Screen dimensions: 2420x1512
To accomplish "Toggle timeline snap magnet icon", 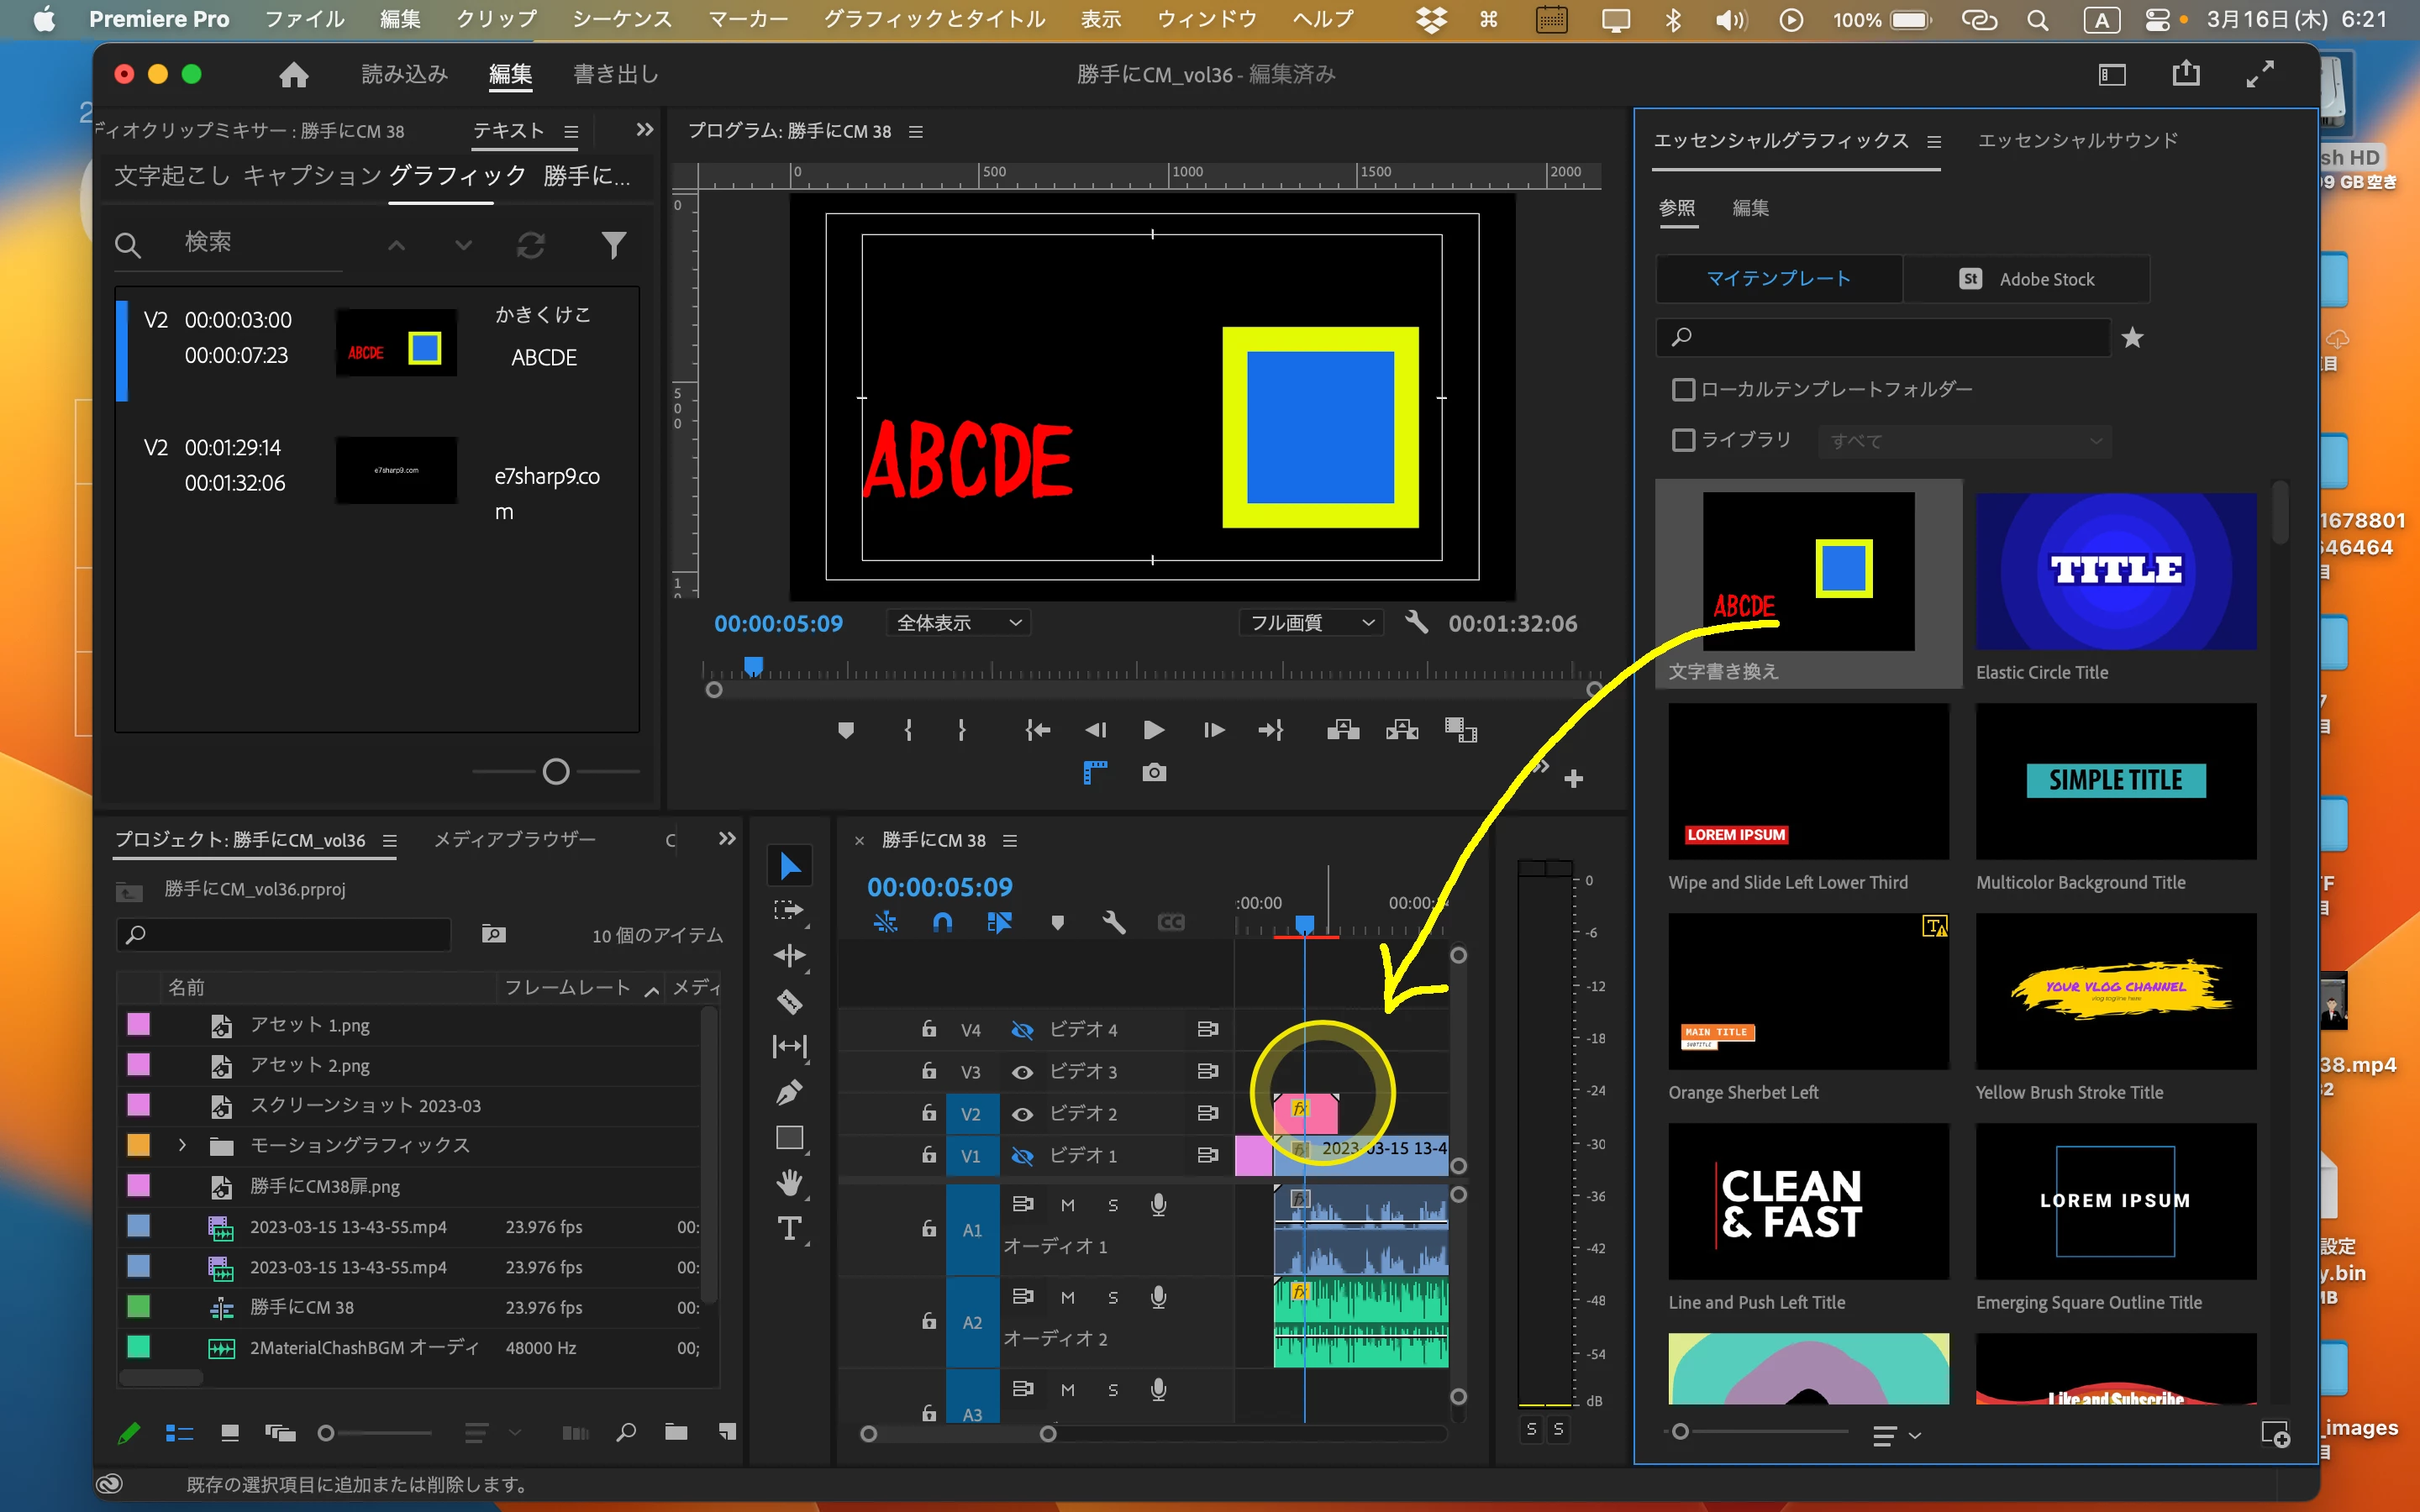I will 942,922.
